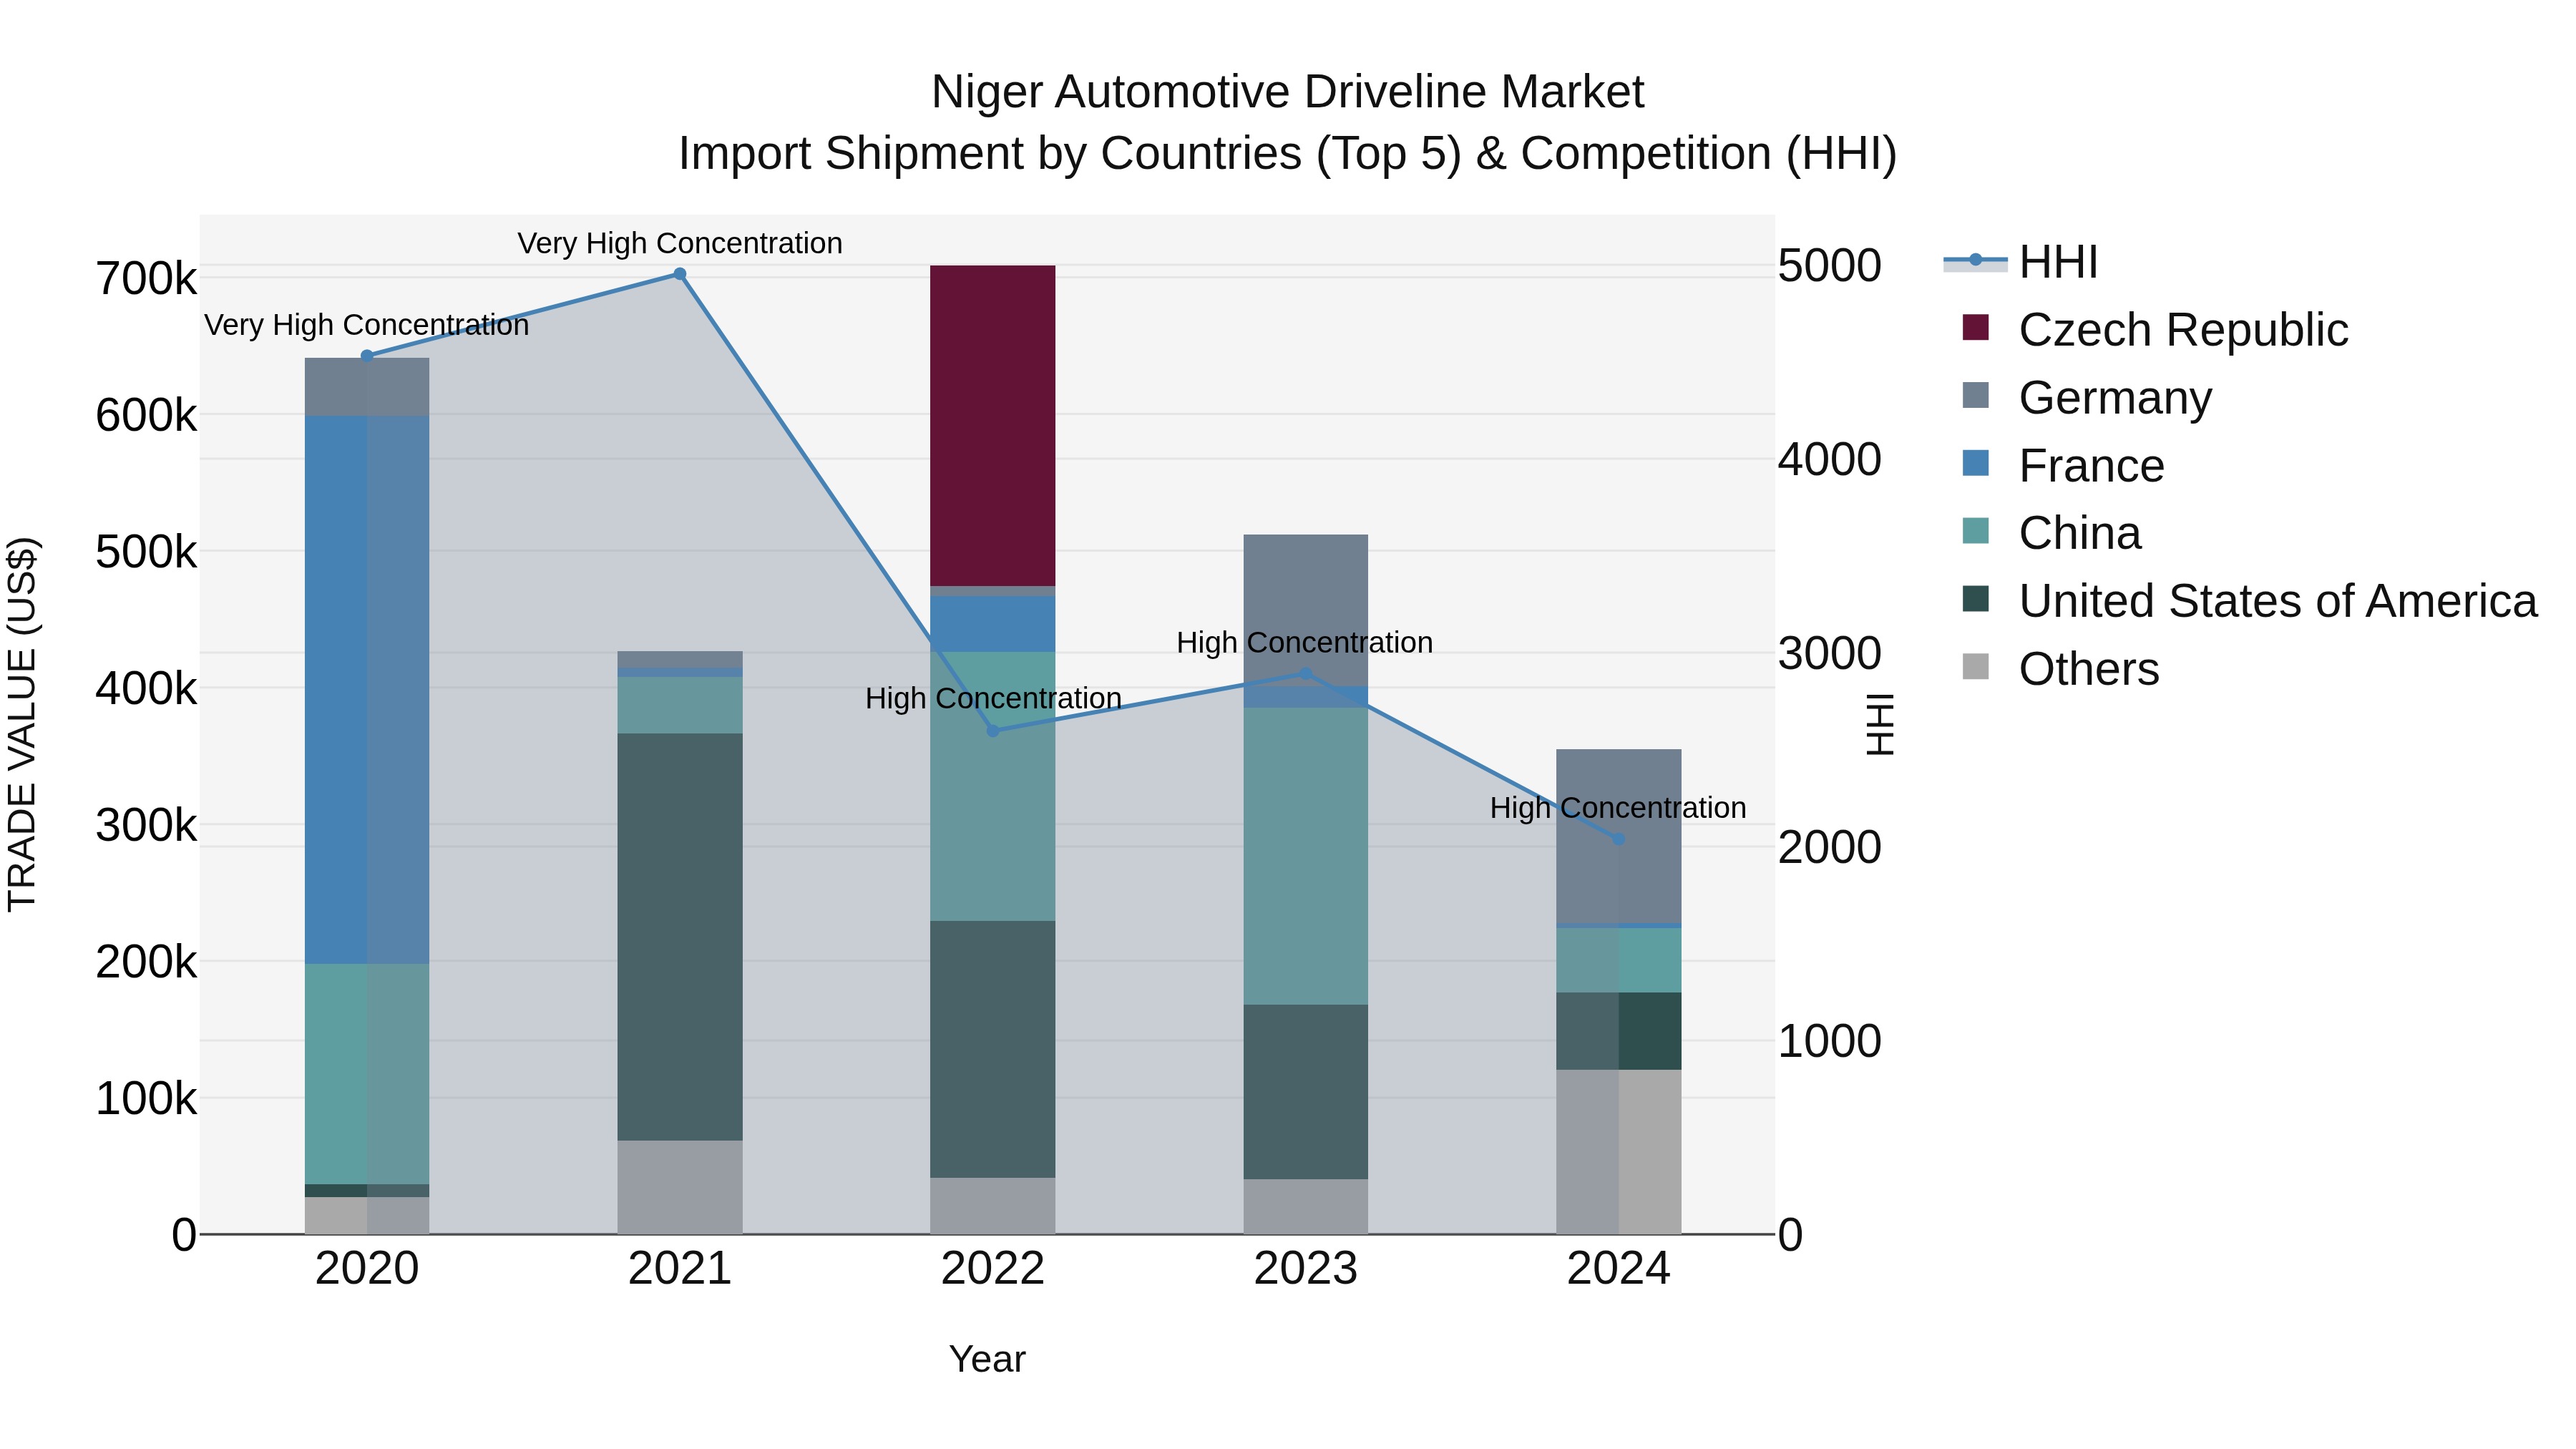Viewport: 2576px width, 1449px height.
Task: Click the 2020 x-axis label
Action: tap(367, 1269)
